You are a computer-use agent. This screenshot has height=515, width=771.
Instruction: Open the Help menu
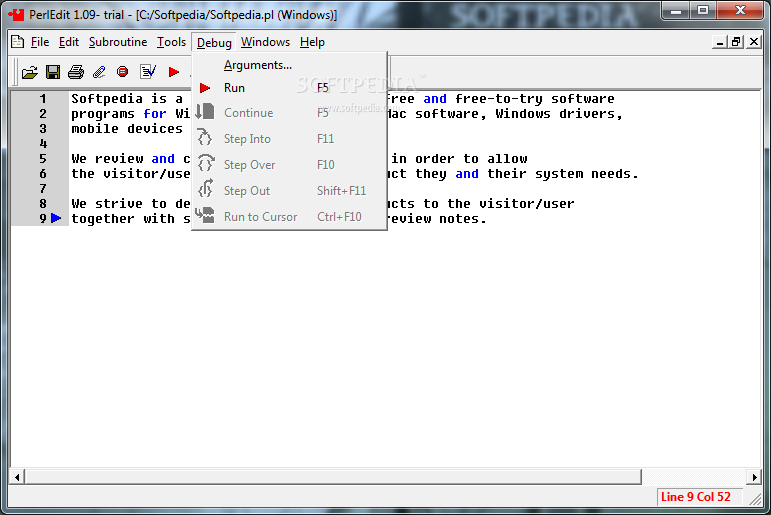(x=312, y=42)
